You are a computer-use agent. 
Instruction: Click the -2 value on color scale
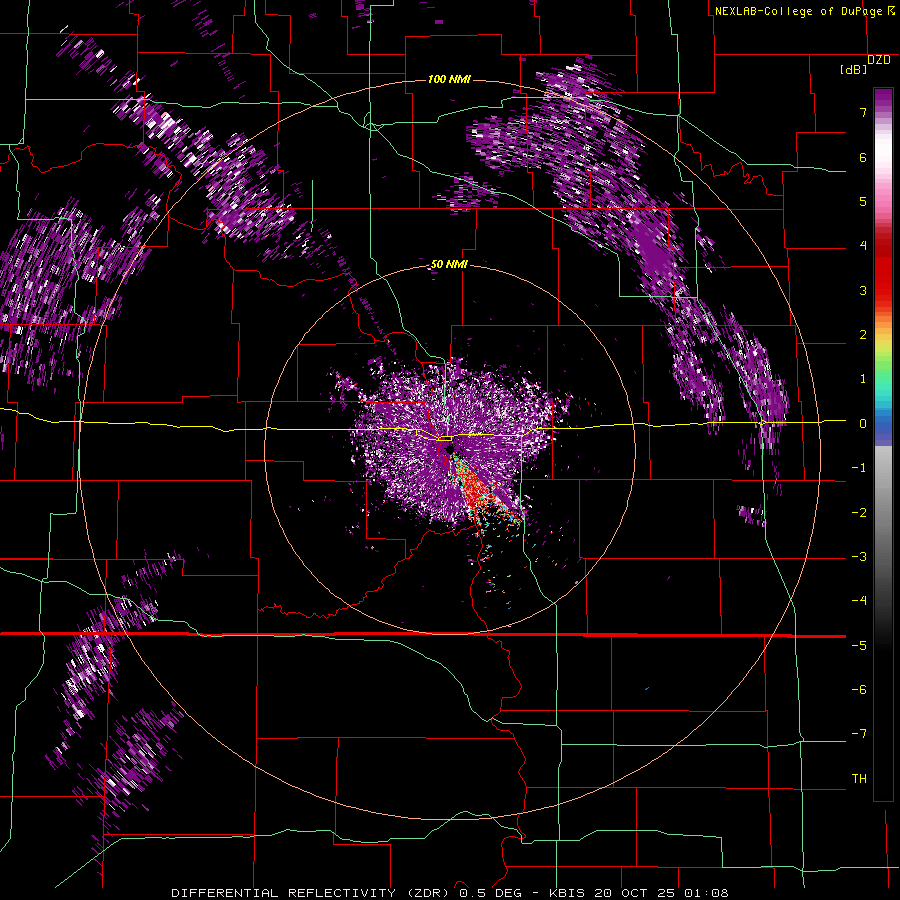[859, 513]
